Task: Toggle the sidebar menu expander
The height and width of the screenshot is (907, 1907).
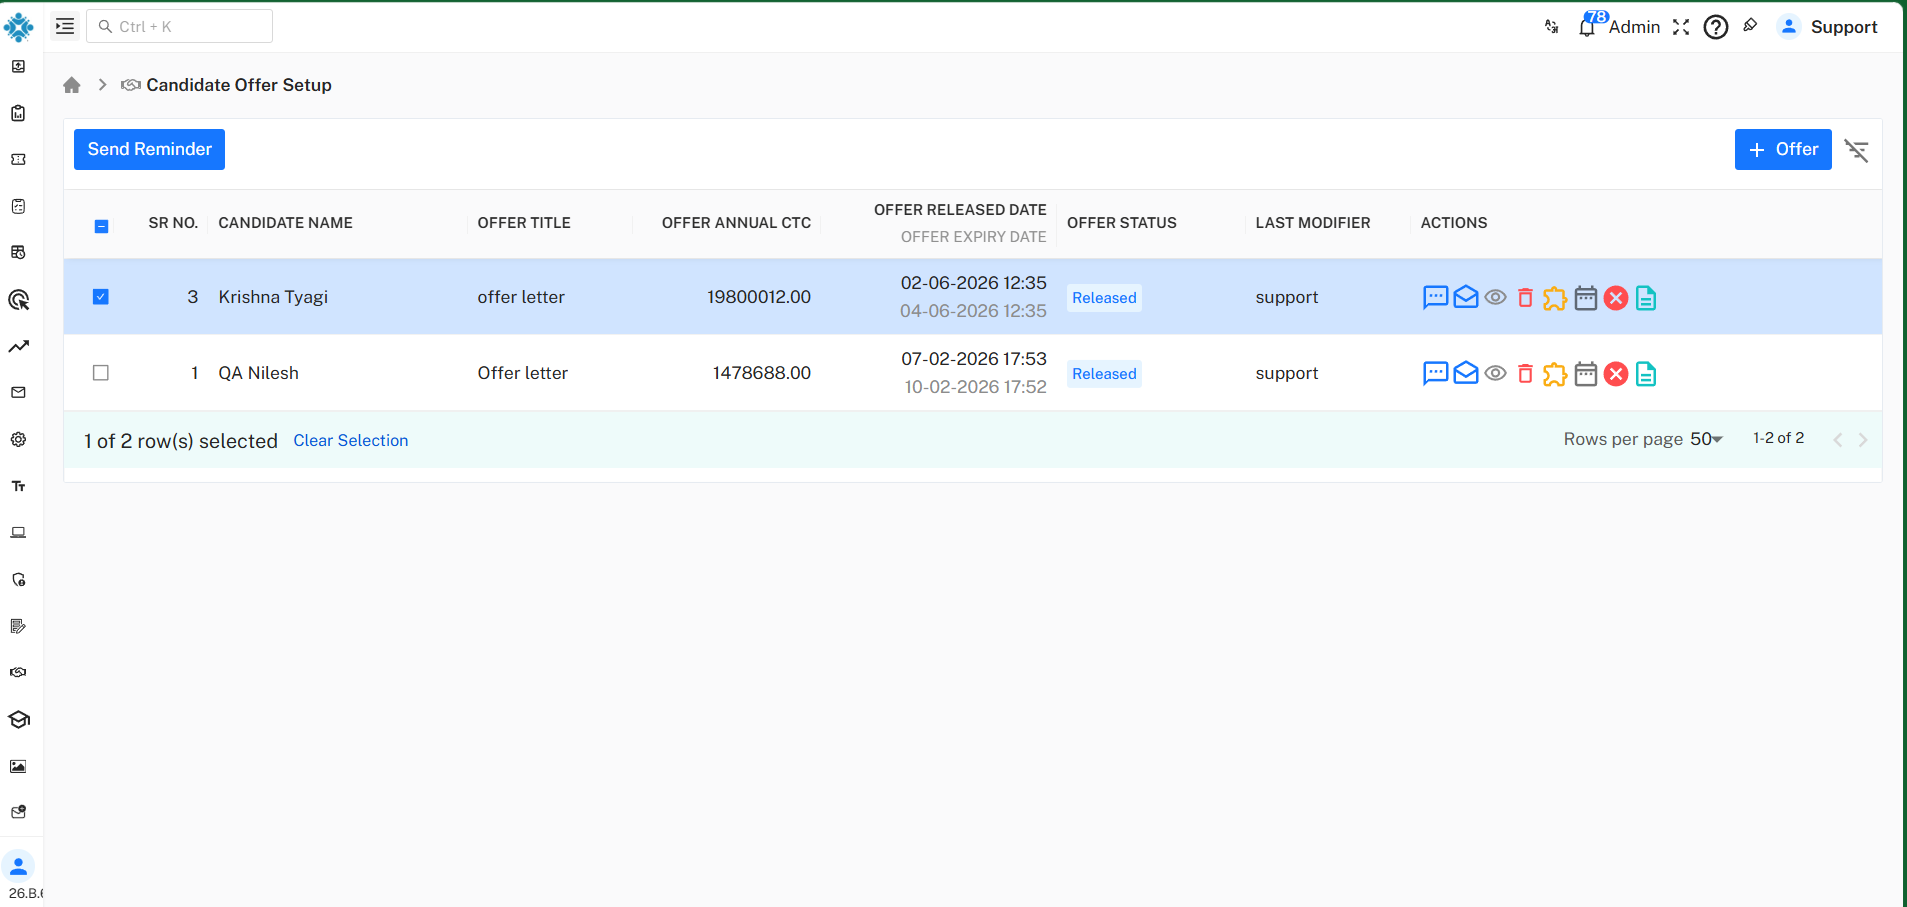Action: (65, 26)
